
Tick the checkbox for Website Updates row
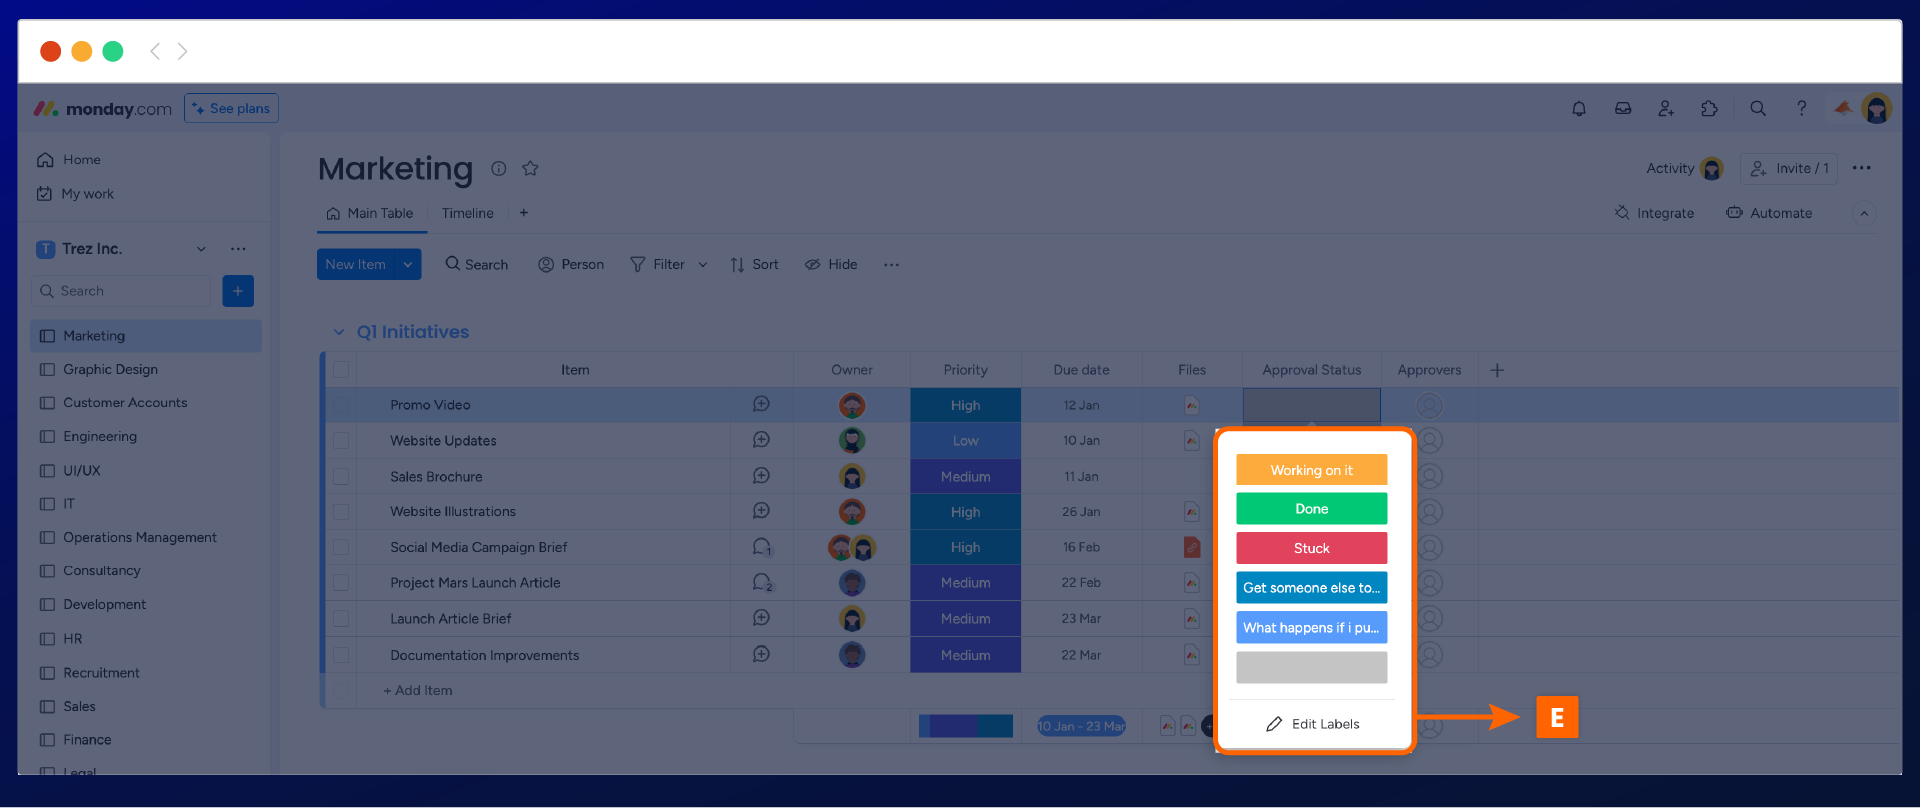[x=341, y=441]
